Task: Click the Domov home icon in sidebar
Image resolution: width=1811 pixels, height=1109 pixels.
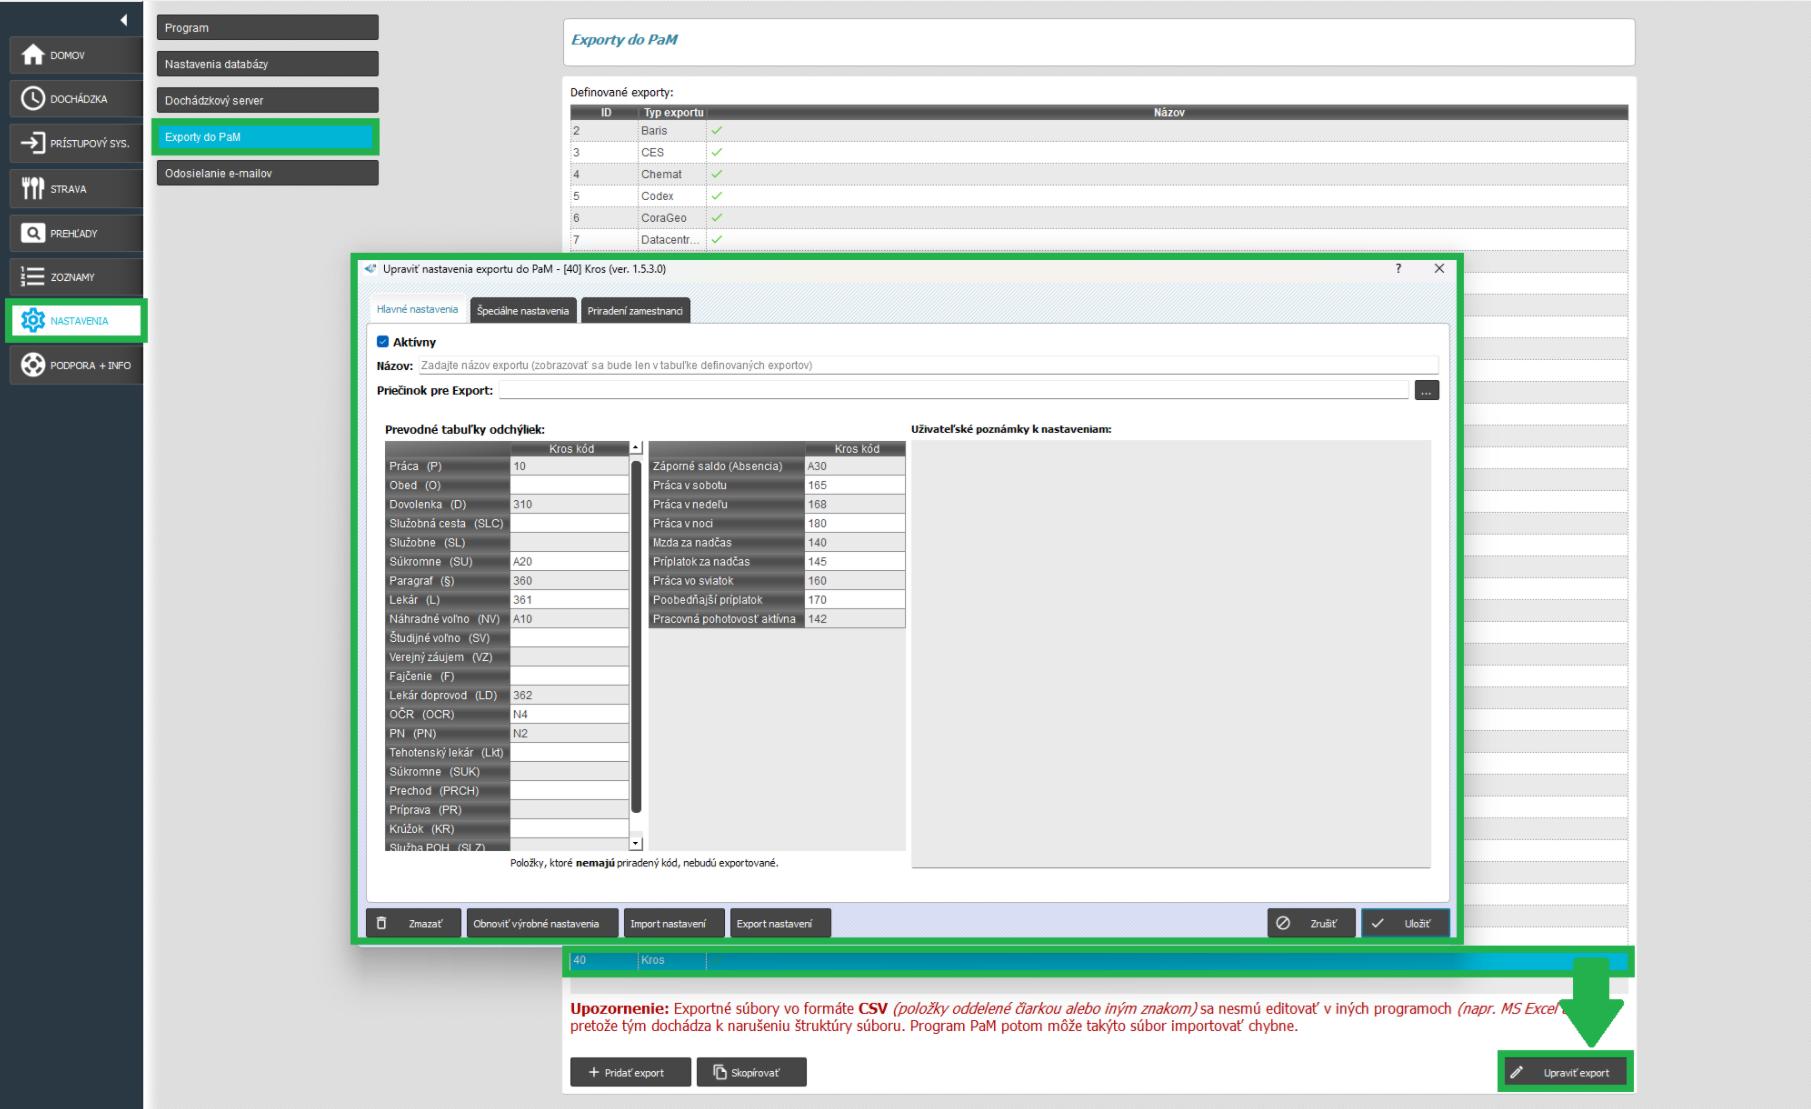Action: [33, 55]
